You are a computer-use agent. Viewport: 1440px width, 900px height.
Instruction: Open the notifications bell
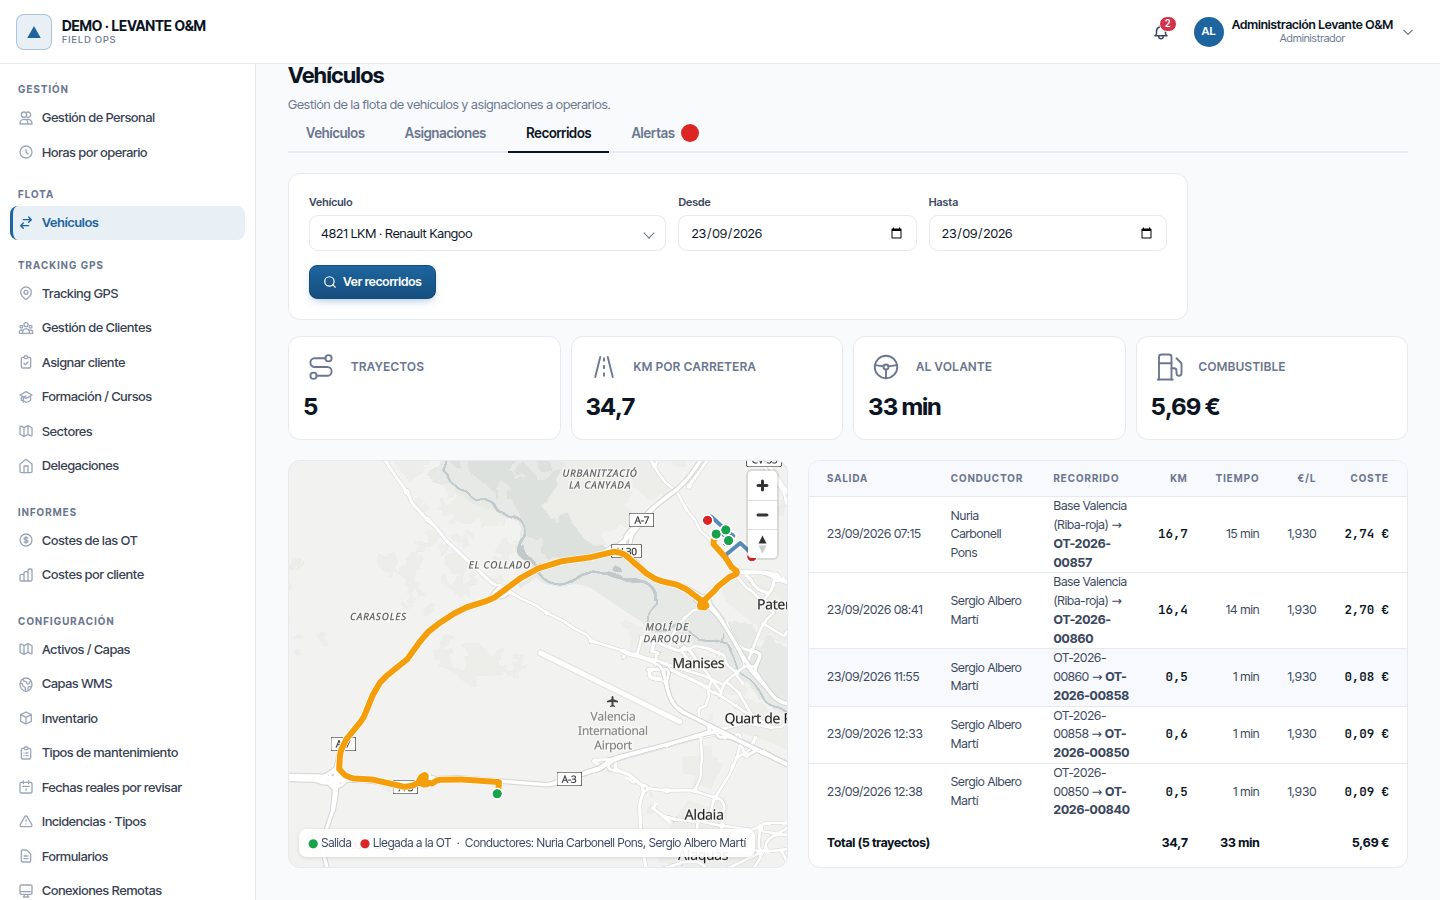click(x=1160, y=32)
